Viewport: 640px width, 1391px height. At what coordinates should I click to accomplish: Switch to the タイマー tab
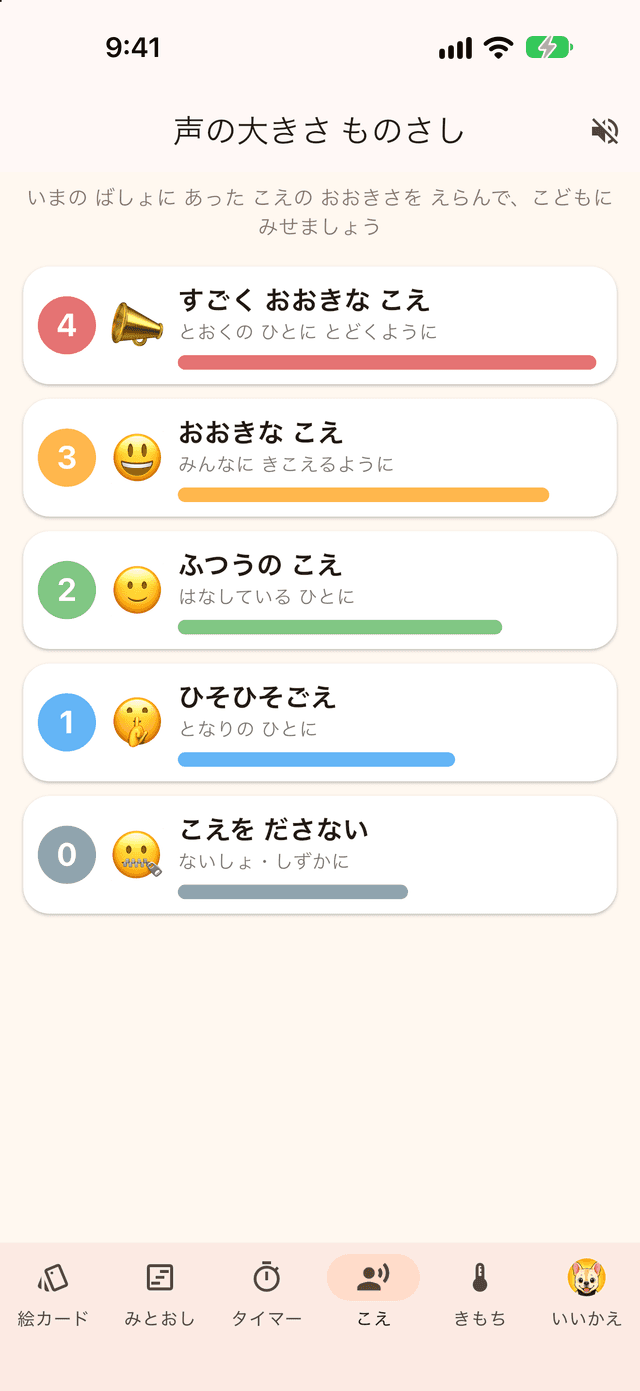pyautogui.click(x=266, y=1293)
